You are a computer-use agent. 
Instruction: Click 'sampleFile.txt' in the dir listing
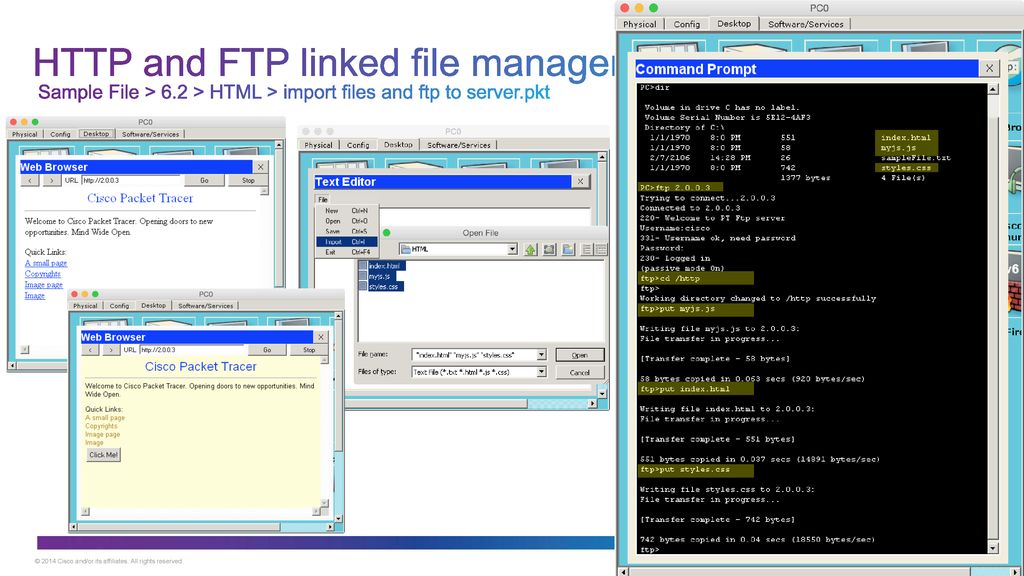tap(916, 157)
